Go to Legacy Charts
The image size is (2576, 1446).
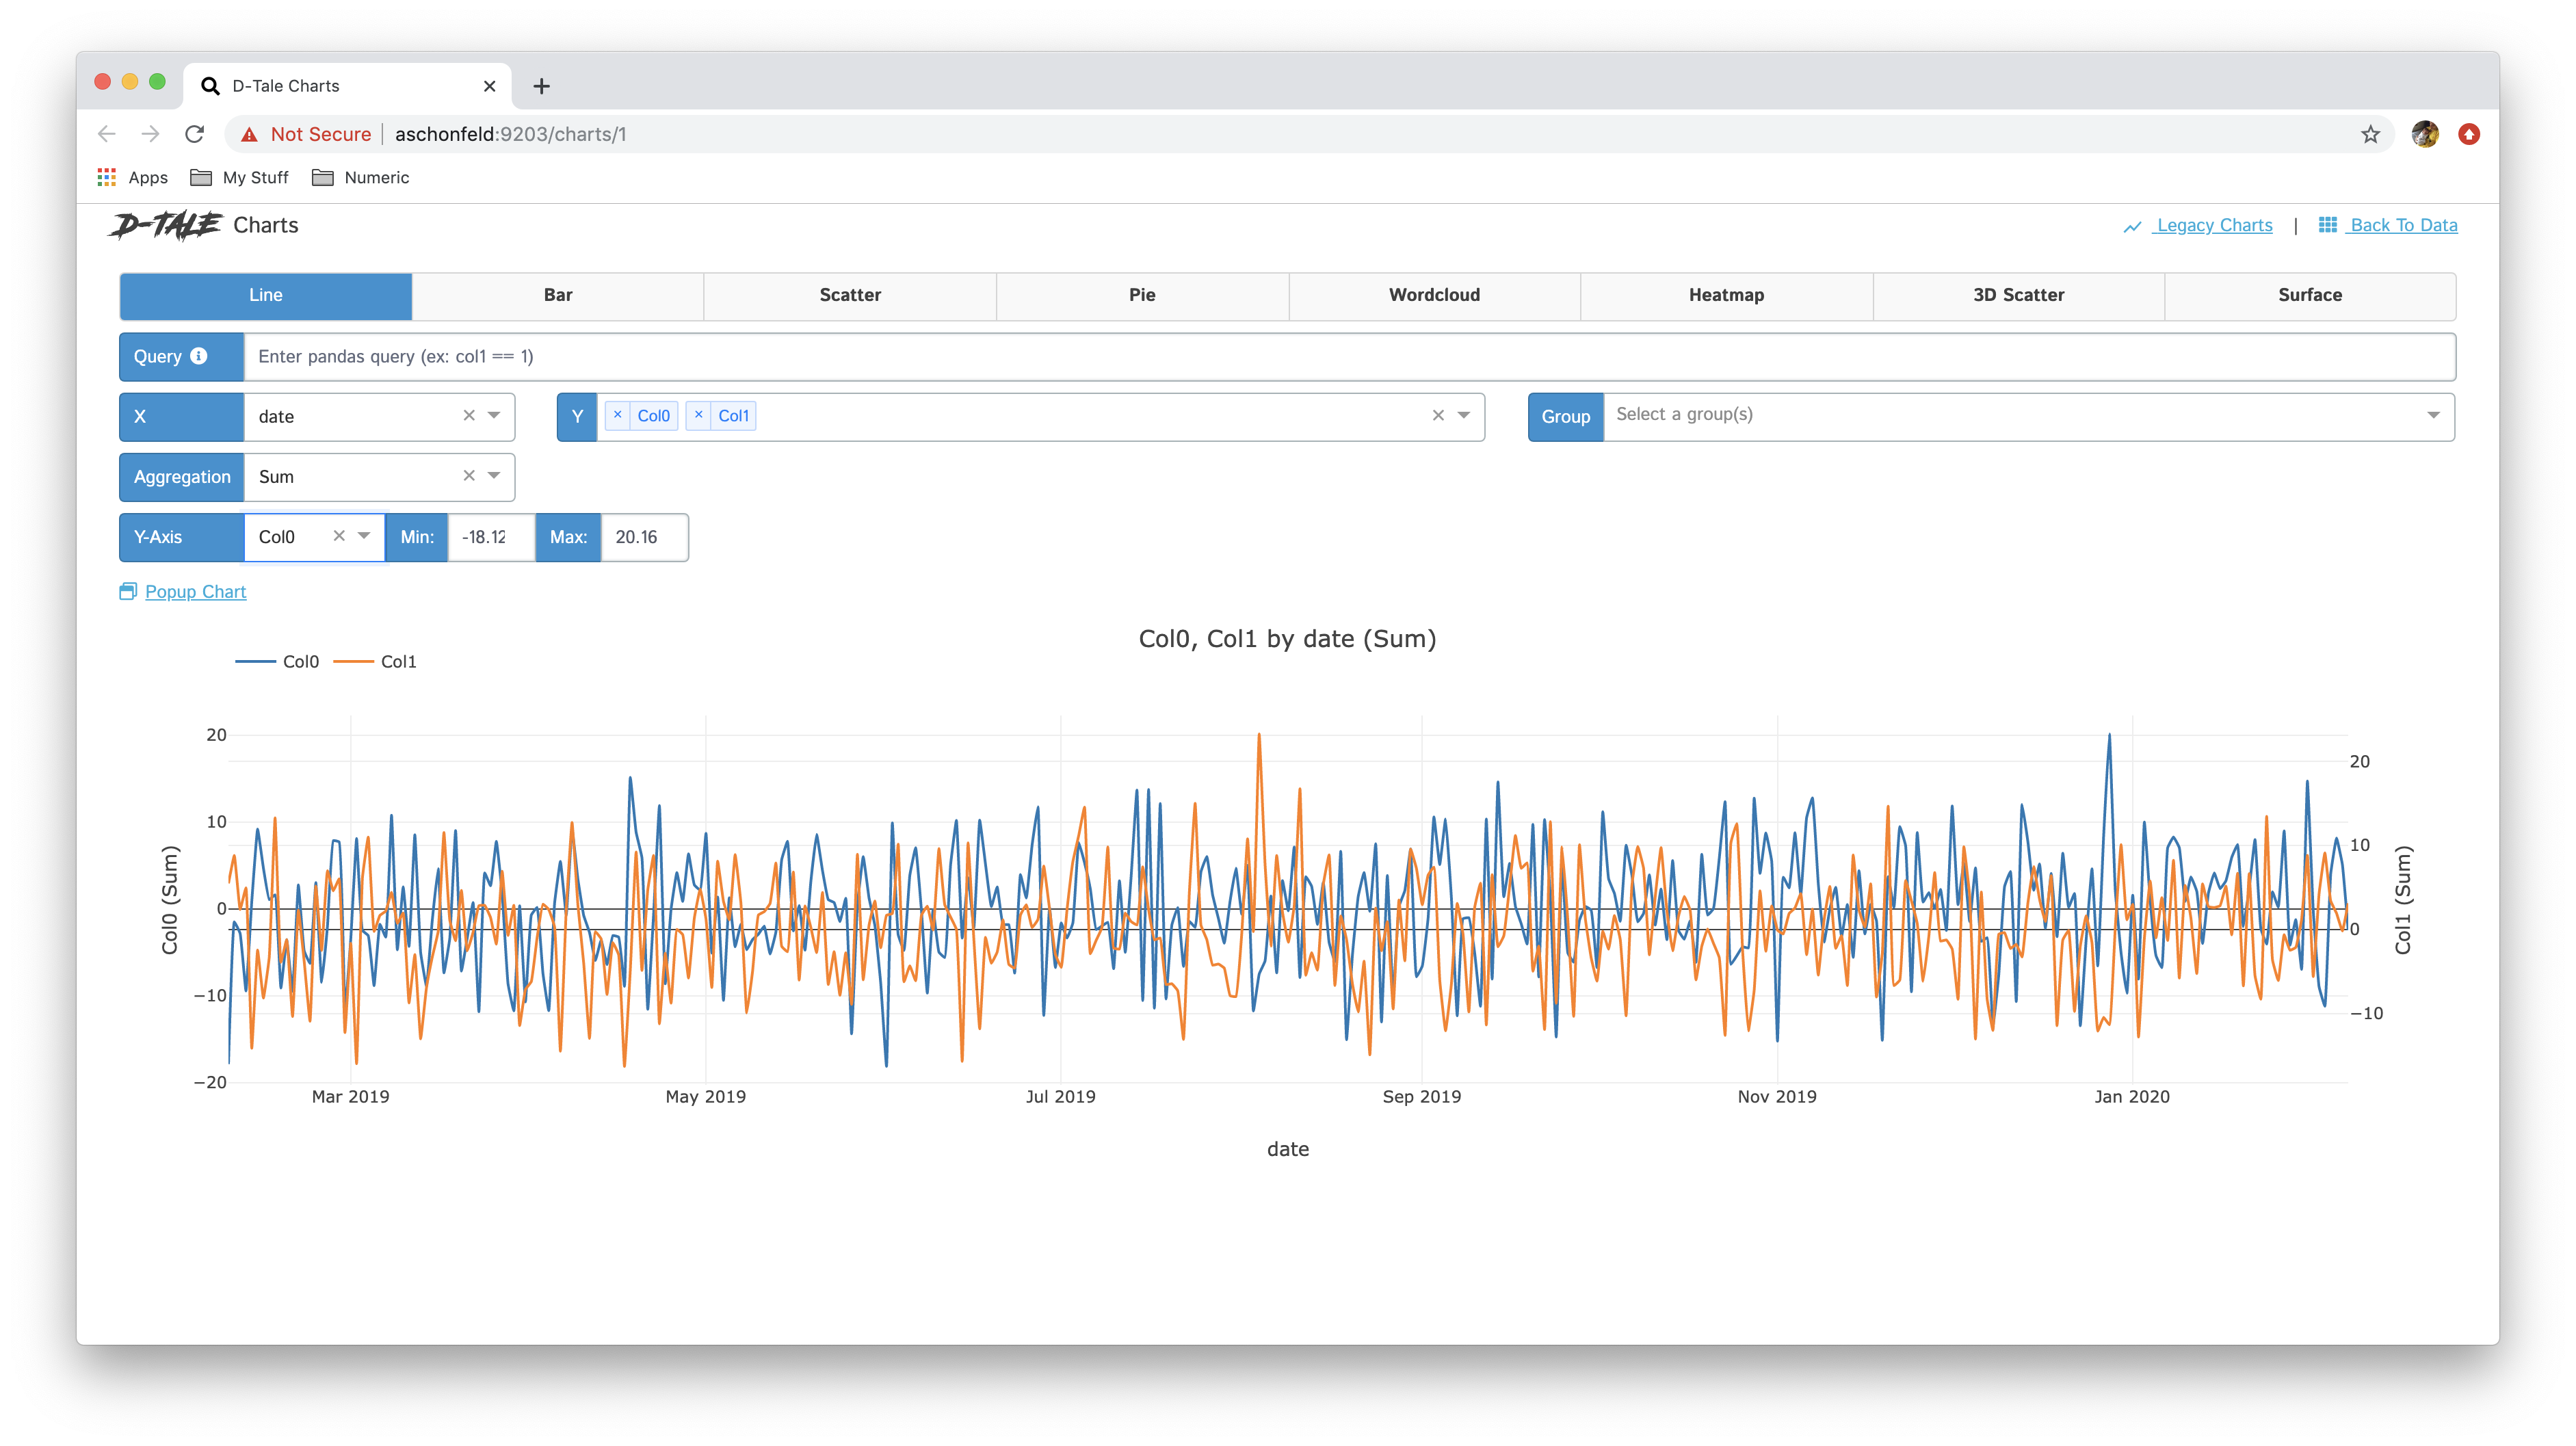[x=2213, y=225]
